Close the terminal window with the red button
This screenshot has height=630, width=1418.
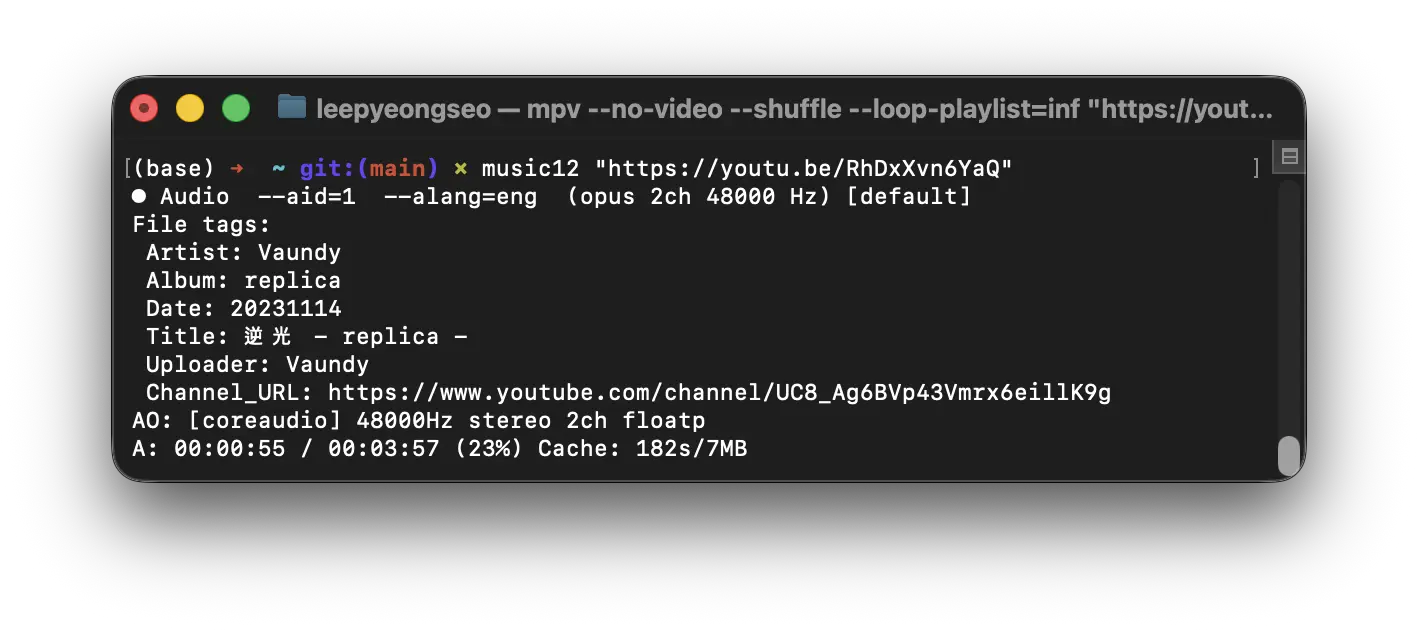tap(144, 108)
